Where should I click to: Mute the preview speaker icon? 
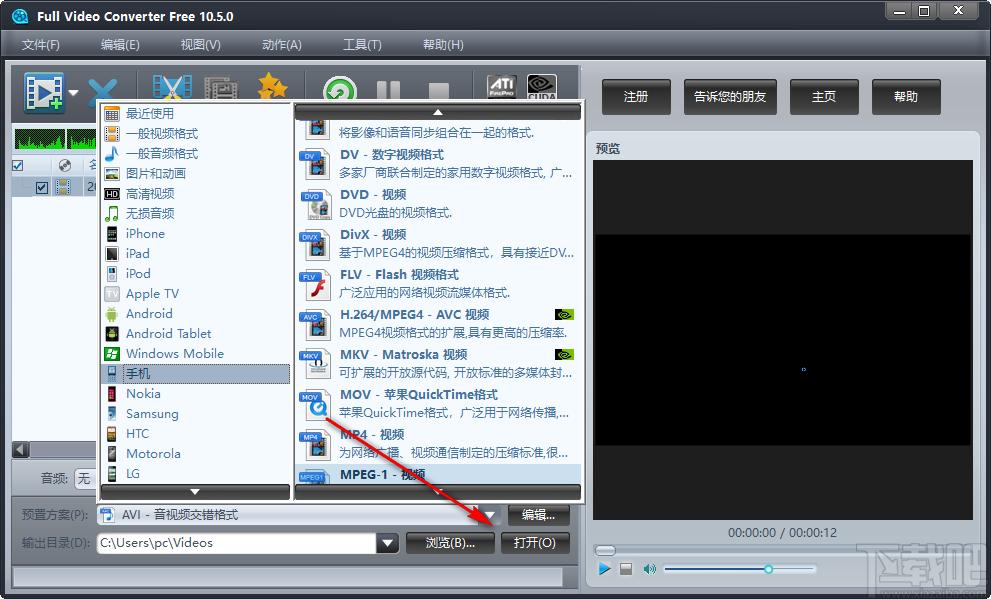coord(649,569)
